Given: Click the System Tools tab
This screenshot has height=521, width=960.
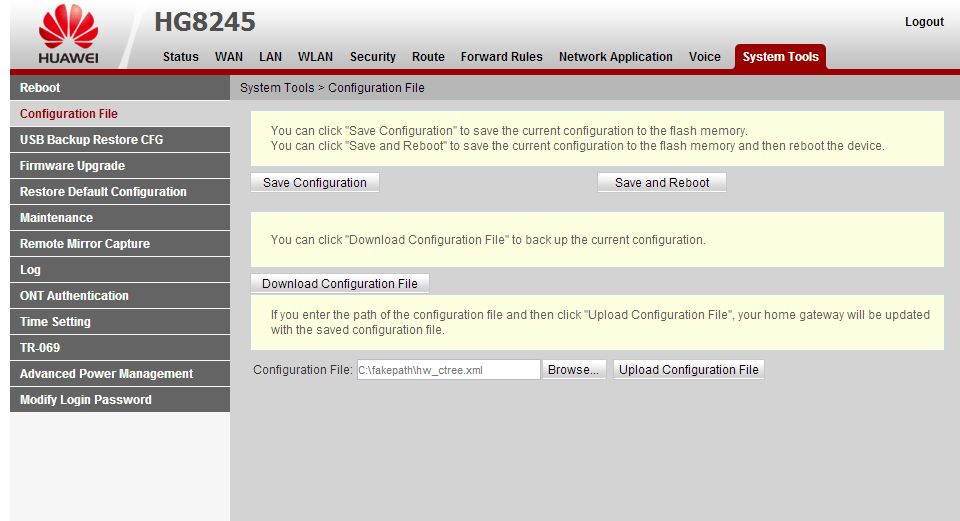Looking at the screenshot, I should 781,57.
